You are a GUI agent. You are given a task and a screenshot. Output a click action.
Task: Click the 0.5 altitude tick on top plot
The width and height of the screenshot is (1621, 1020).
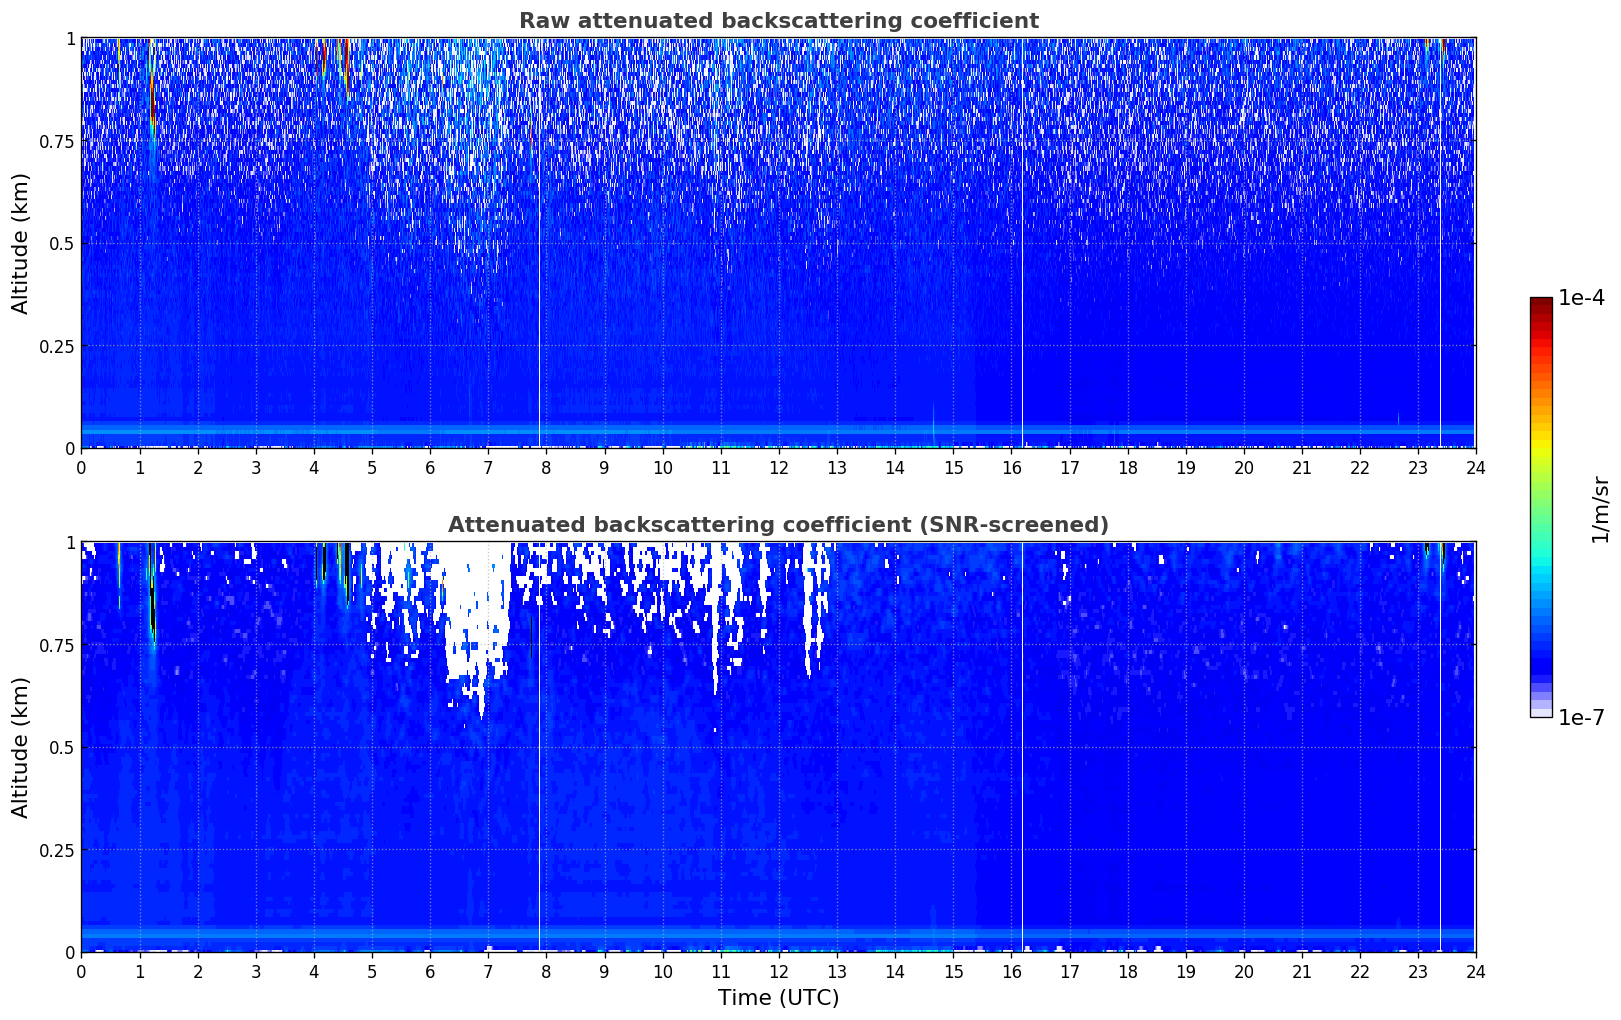pyautogui.click(x=62, y=243)
